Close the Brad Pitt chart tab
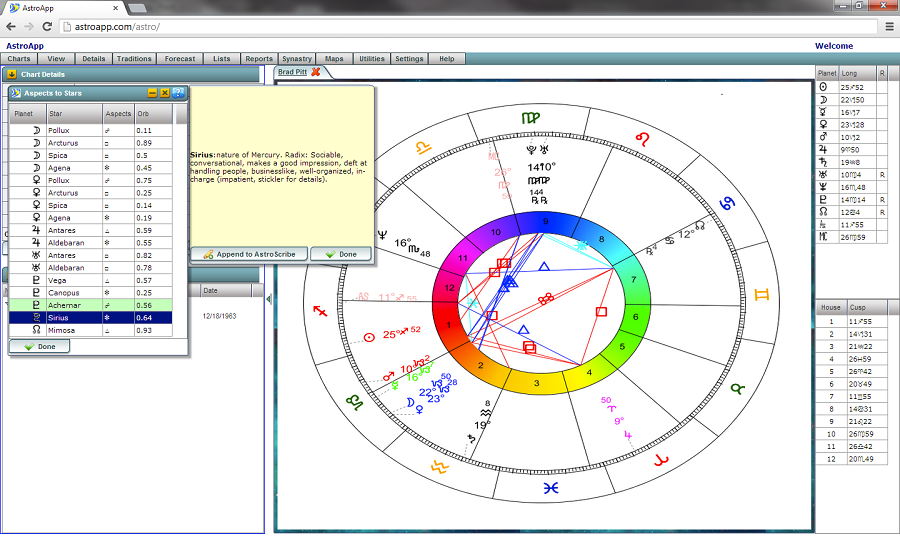The image size is (900, 537). click(x=316, y=72)
